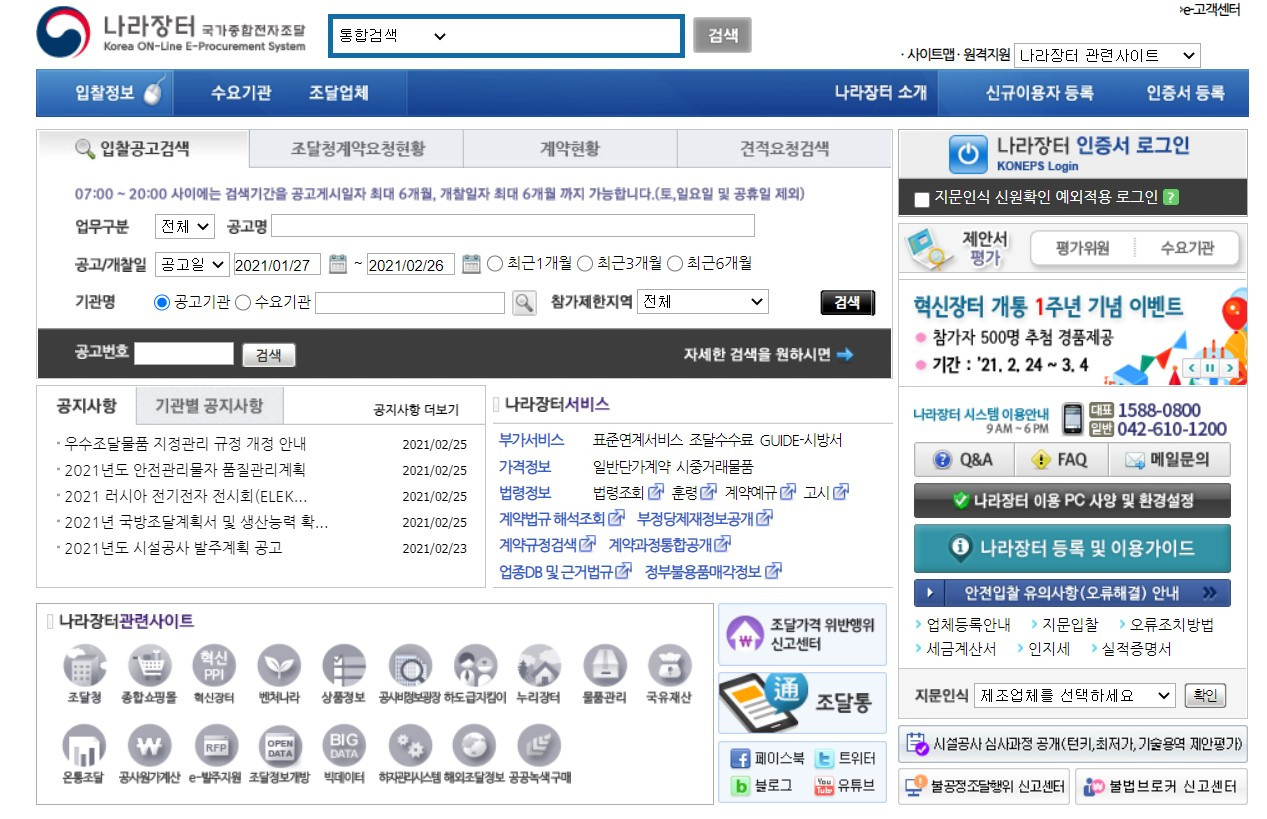The image size is (1267, 819).
Task: Open the 통합검색 dropdown in the search bar
Action: [393, 36]
